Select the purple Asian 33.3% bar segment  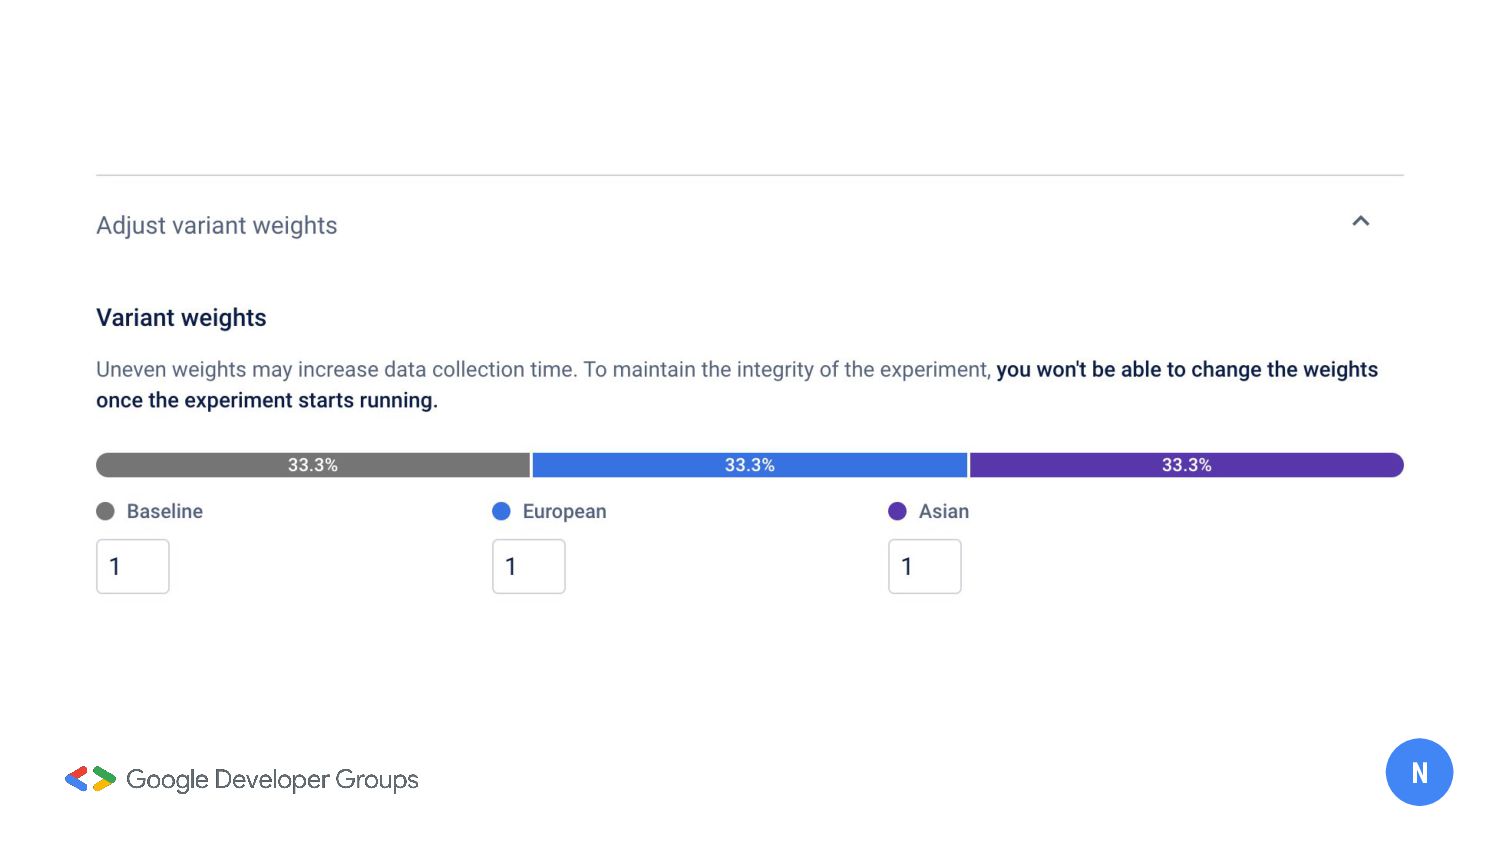pyautogui.click(x=1186, y=465)
